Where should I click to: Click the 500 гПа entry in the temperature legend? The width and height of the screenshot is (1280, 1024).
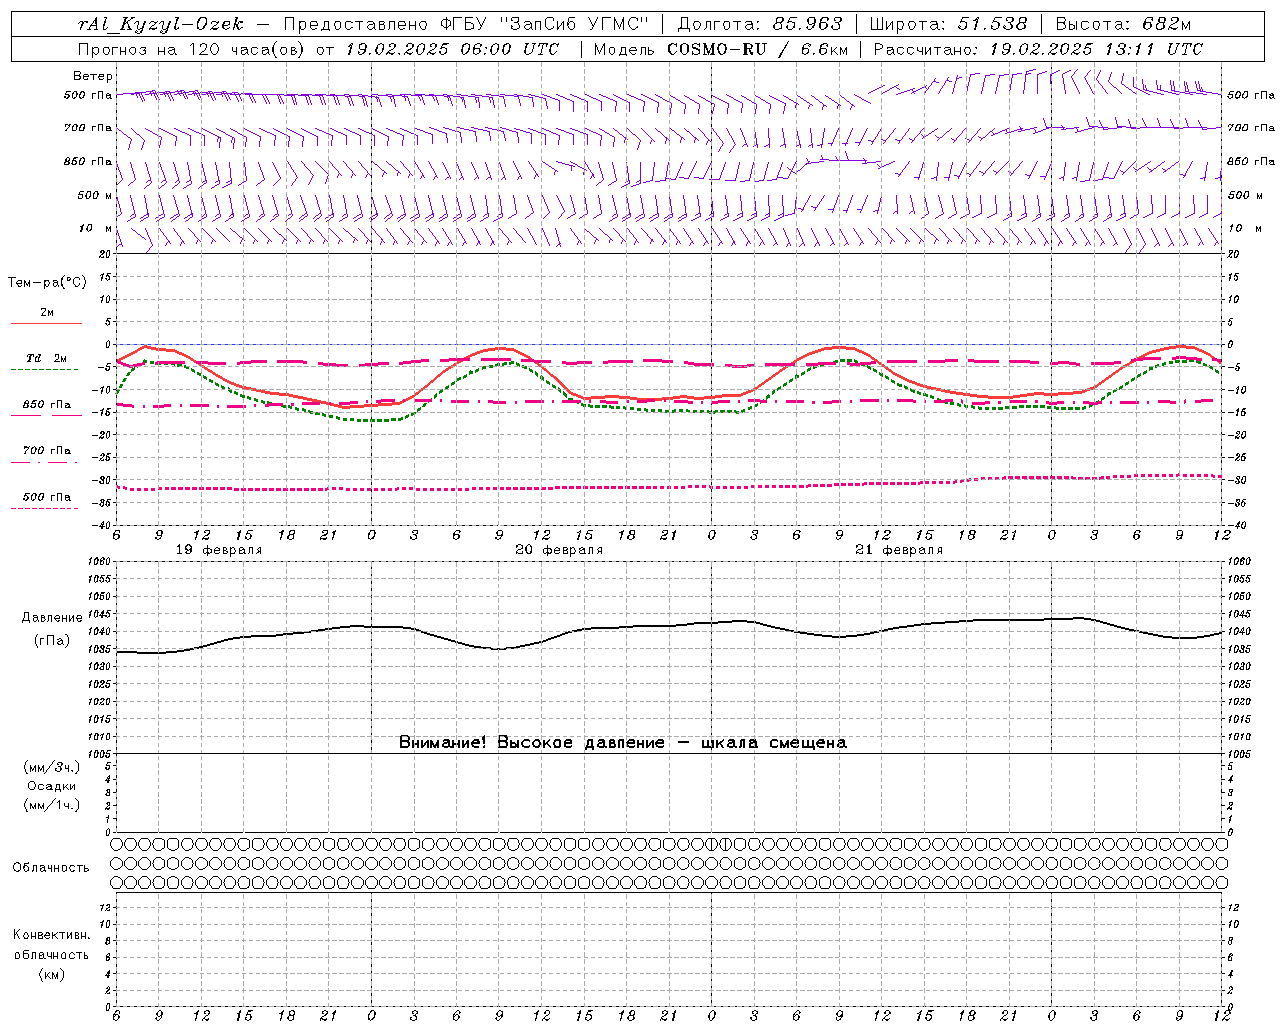(x=47, y=502)
